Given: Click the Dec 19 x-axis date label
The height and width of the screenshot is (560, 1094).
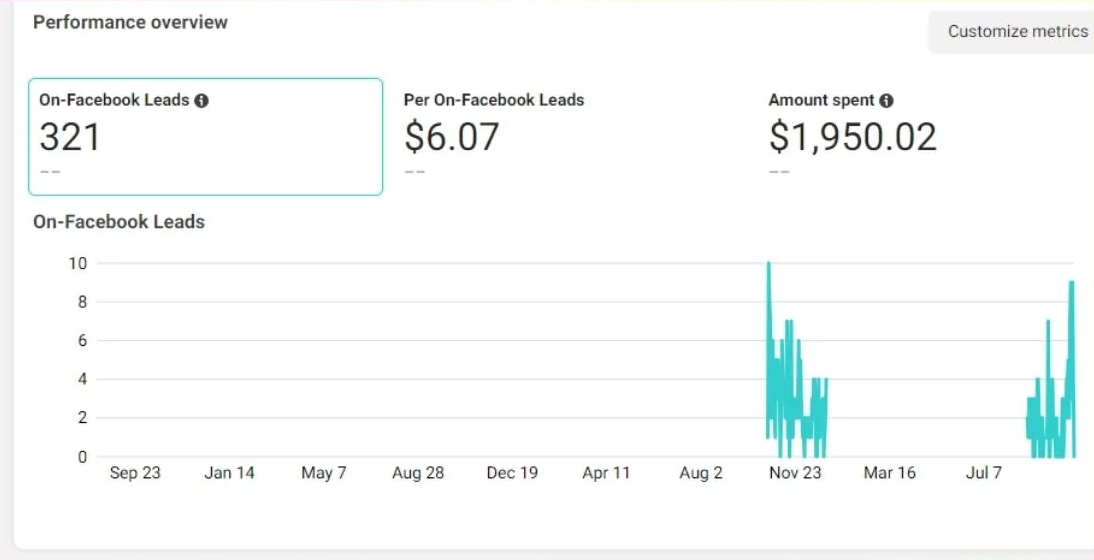Looking at the screenshot, I should coord(512,473).
